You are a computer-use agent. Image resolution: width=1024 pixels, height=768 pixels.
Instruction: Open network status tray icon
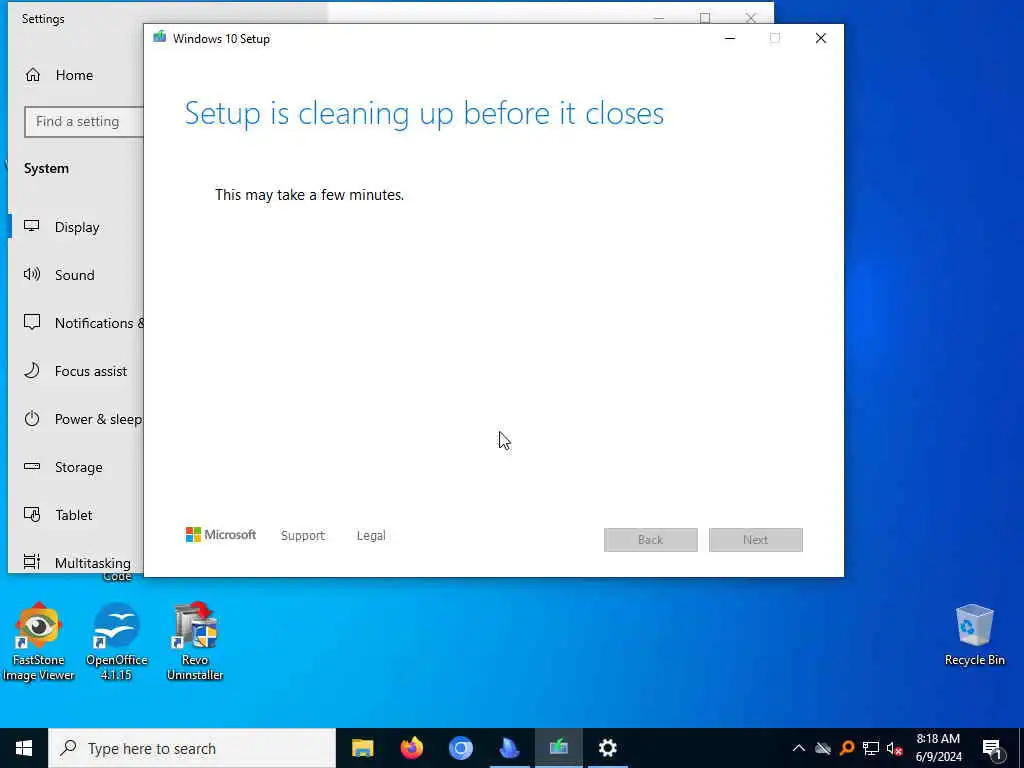(x=871, y=748)
